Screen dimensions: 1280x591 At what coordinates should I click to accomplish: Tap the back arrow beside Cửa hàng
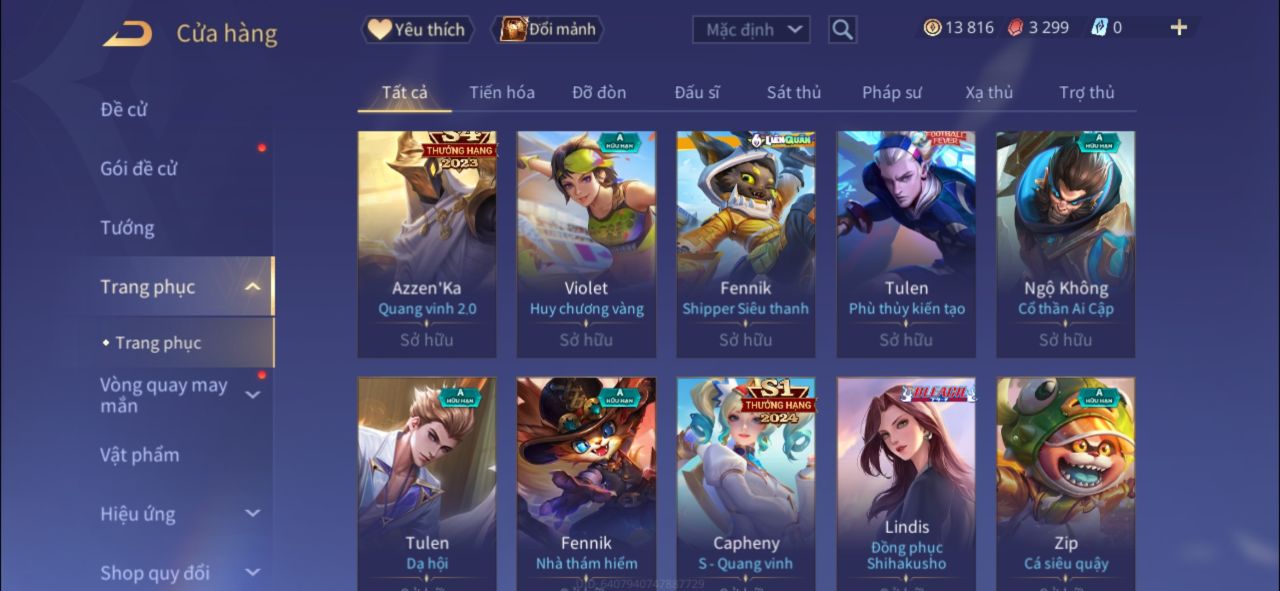127,34
